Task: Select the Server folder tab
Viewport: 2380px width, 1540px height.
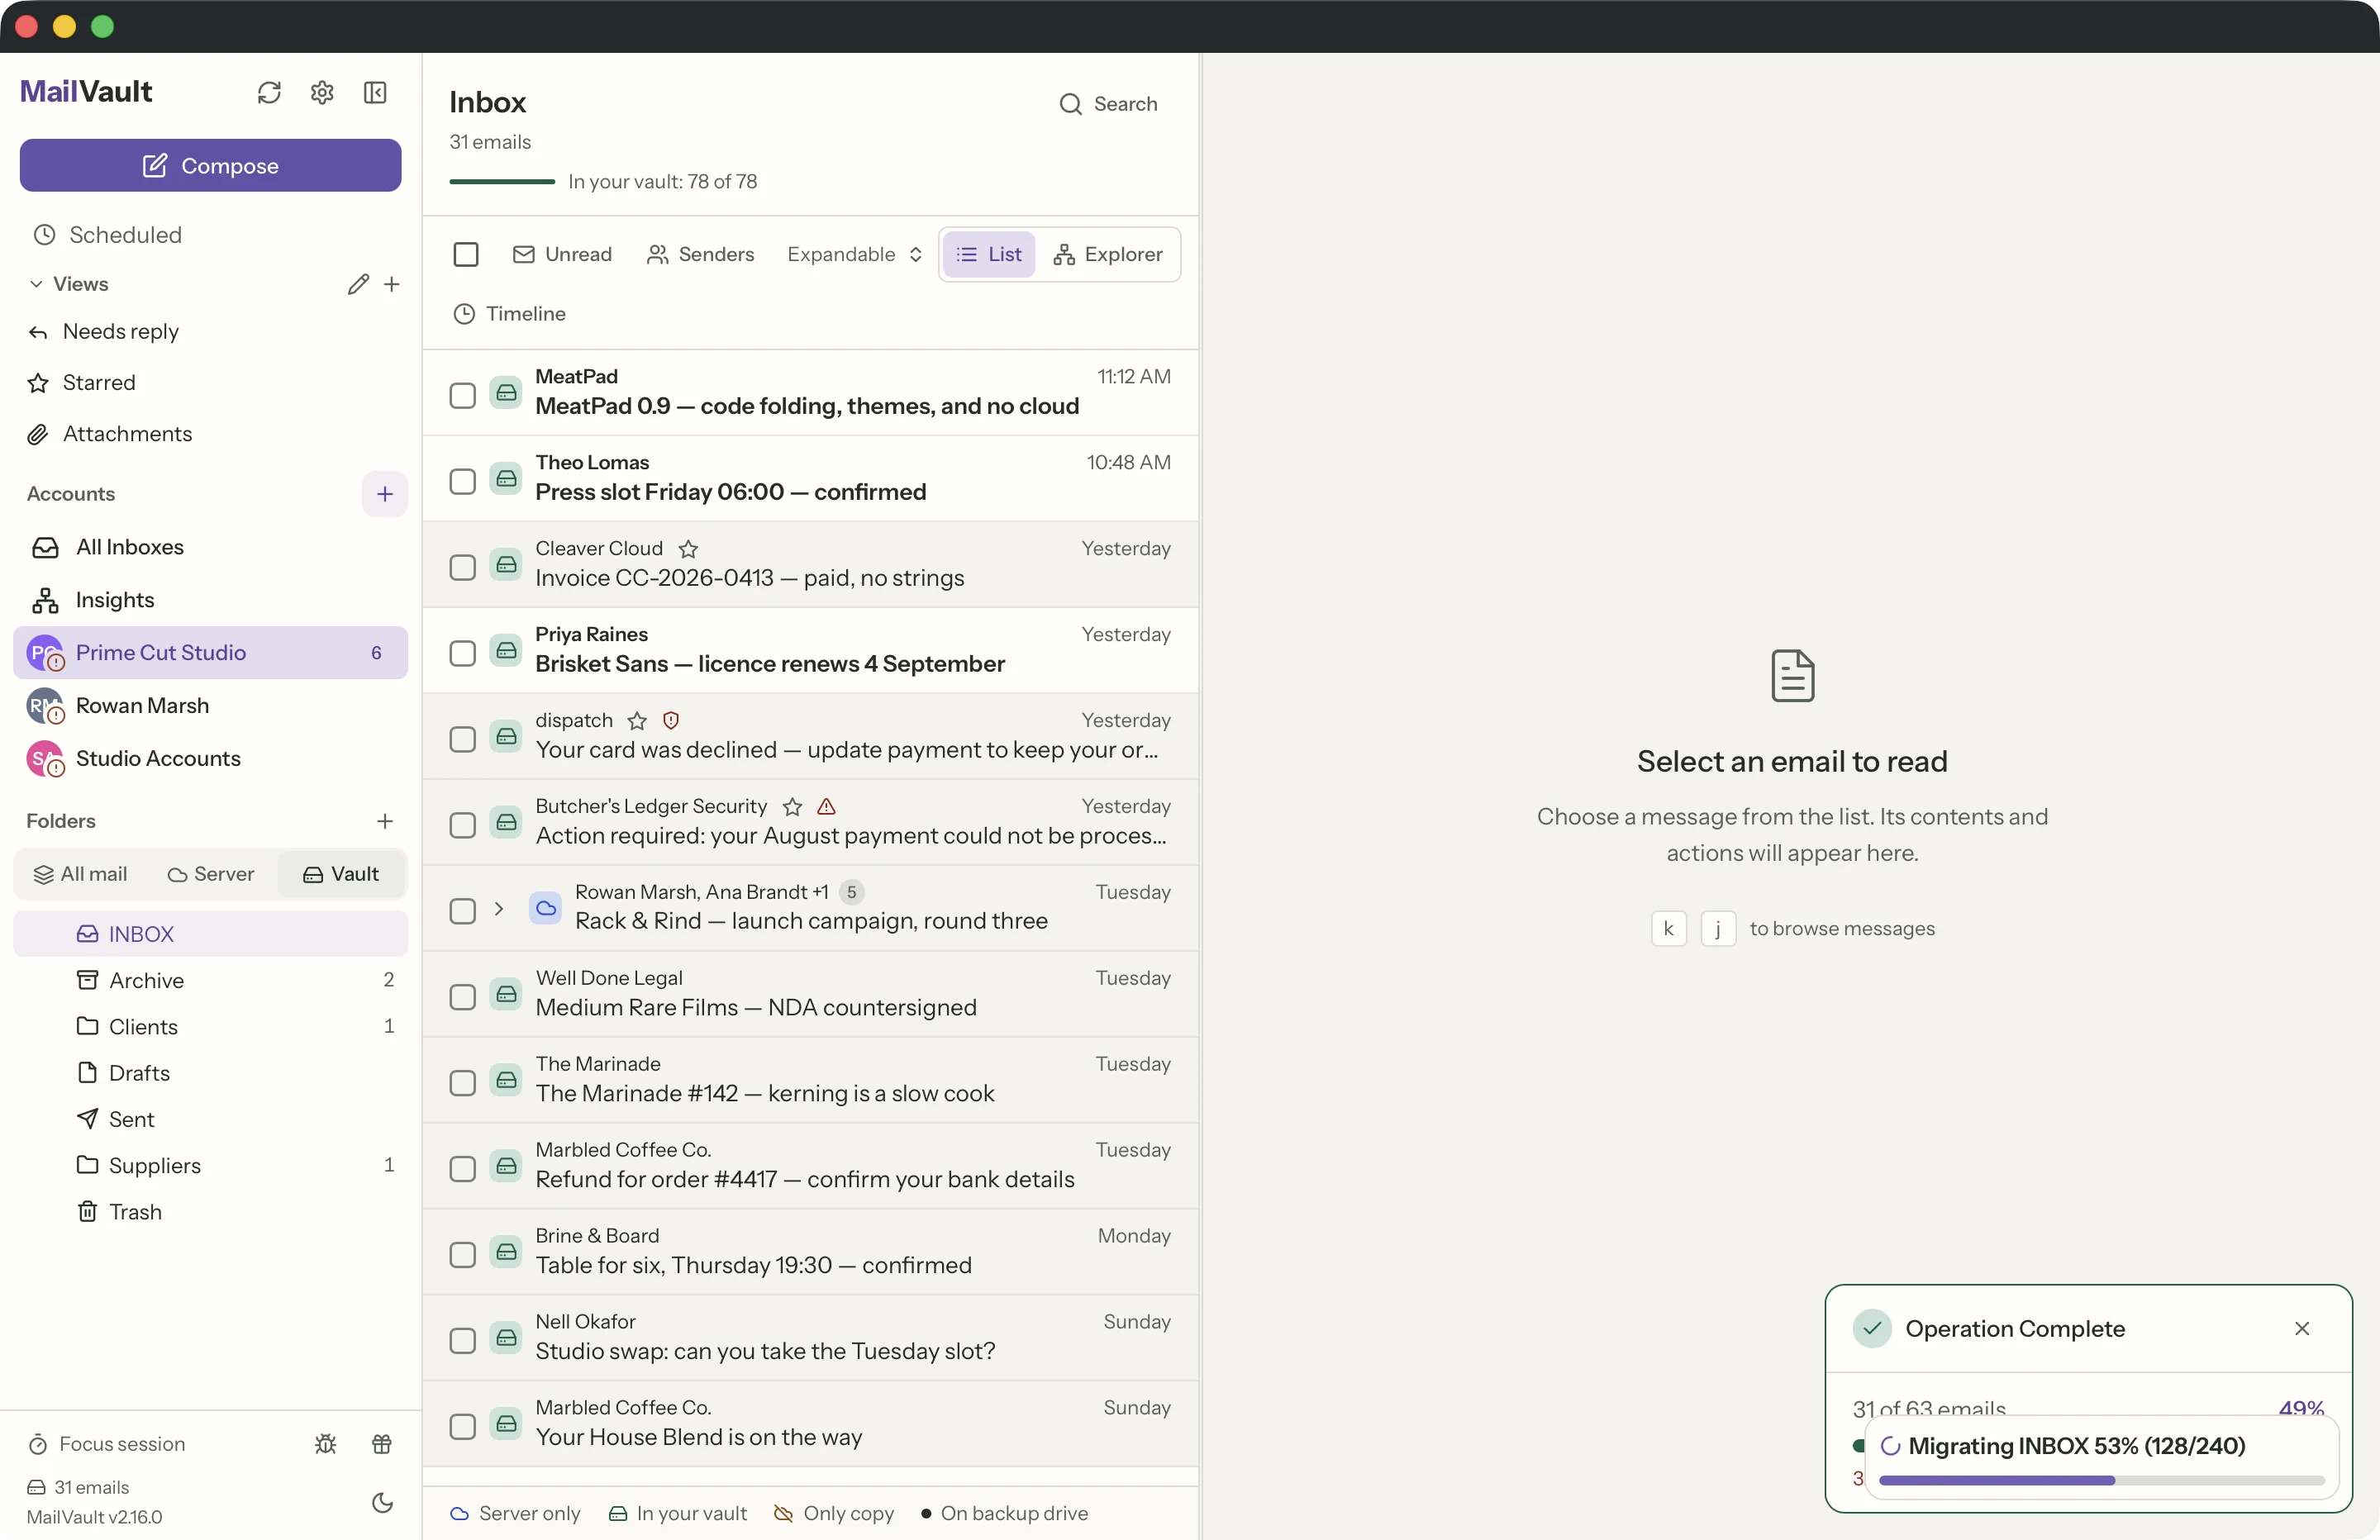Action: point(211,874)
